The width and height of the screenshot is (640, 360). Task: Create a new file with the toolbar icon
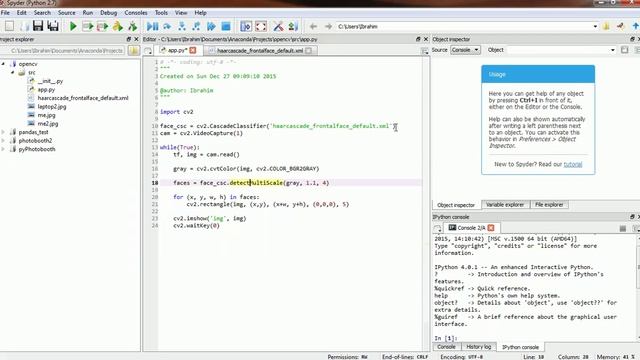[9, 26]
